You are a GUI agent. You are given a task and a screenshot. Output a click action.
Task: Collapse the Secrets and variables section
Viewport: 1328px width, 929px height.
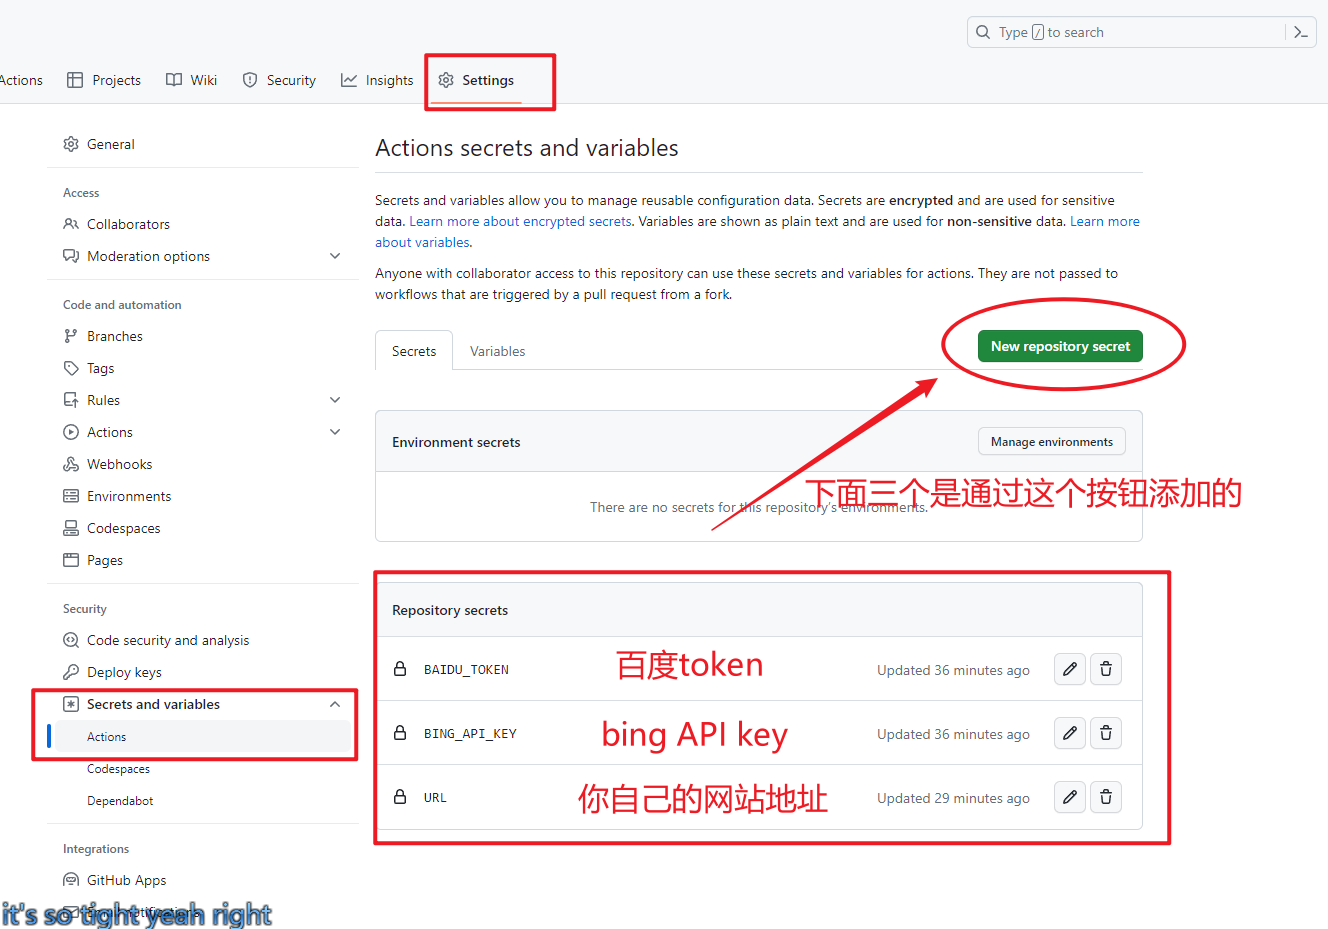click(x=335, y=704)
